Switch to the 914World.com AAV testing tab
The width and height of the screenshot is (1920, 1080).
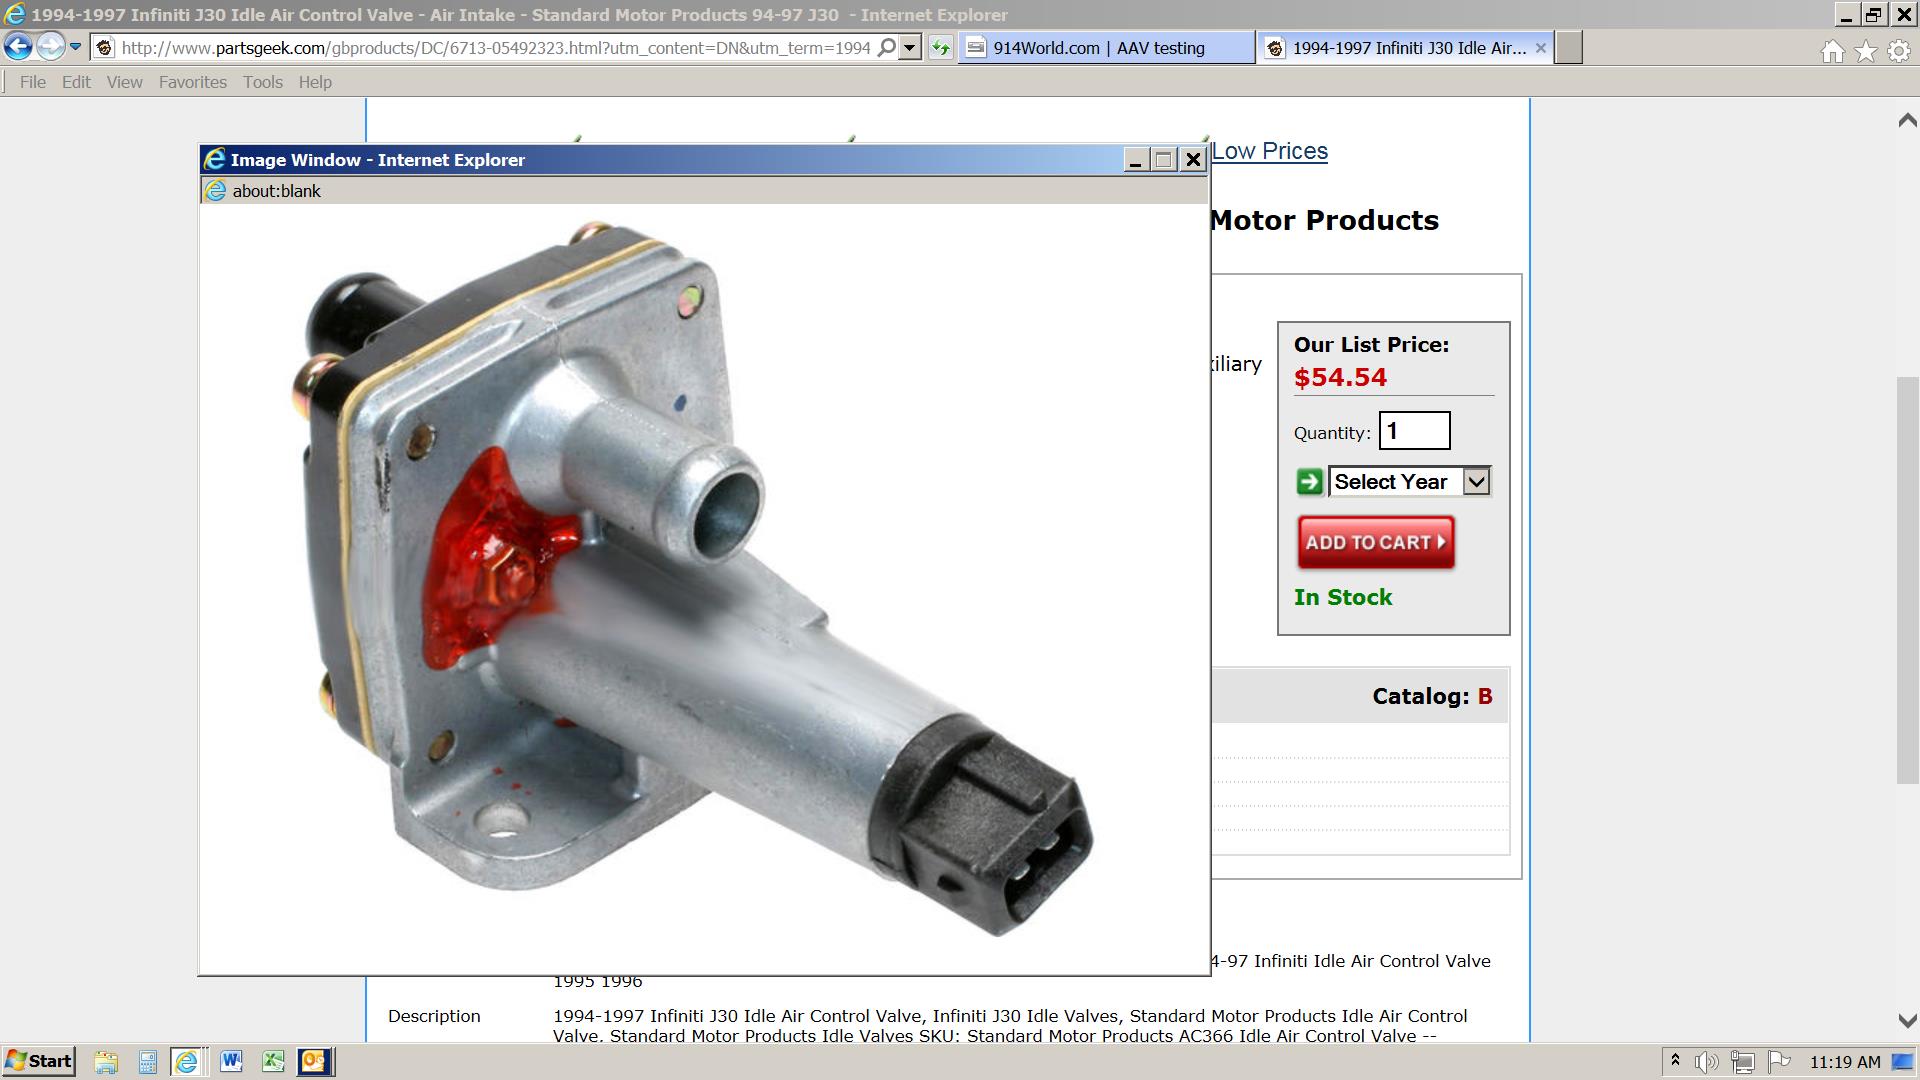pyautogui.click(x=1100, y=48)
